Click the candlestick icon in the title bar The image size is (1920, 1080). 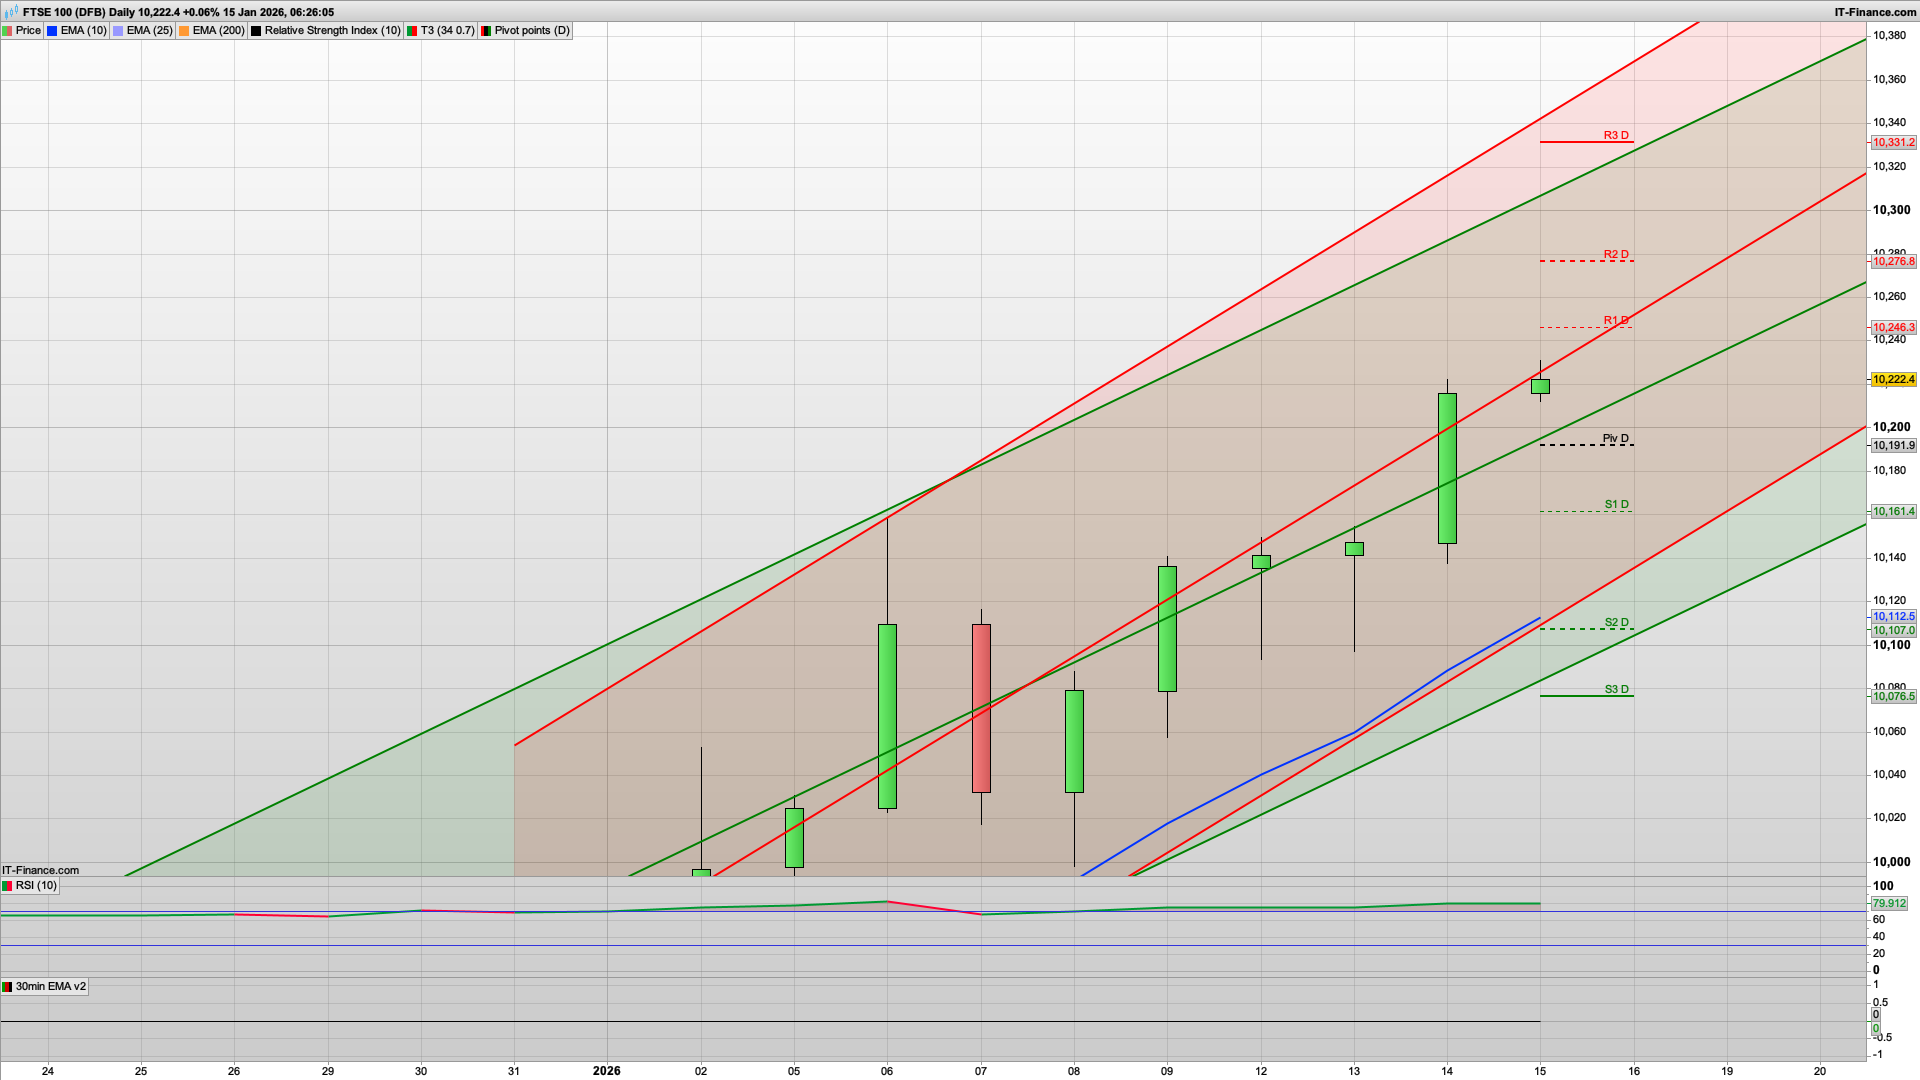coord(9,12)
